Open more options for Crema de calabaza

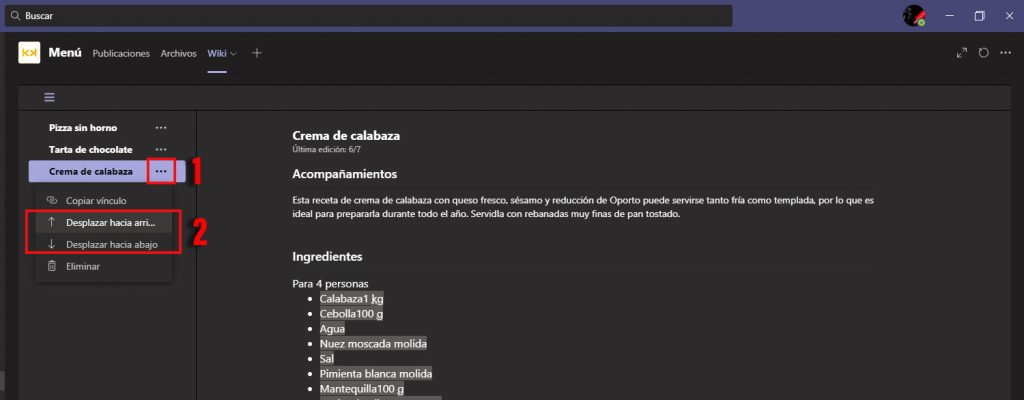(161, 171)
